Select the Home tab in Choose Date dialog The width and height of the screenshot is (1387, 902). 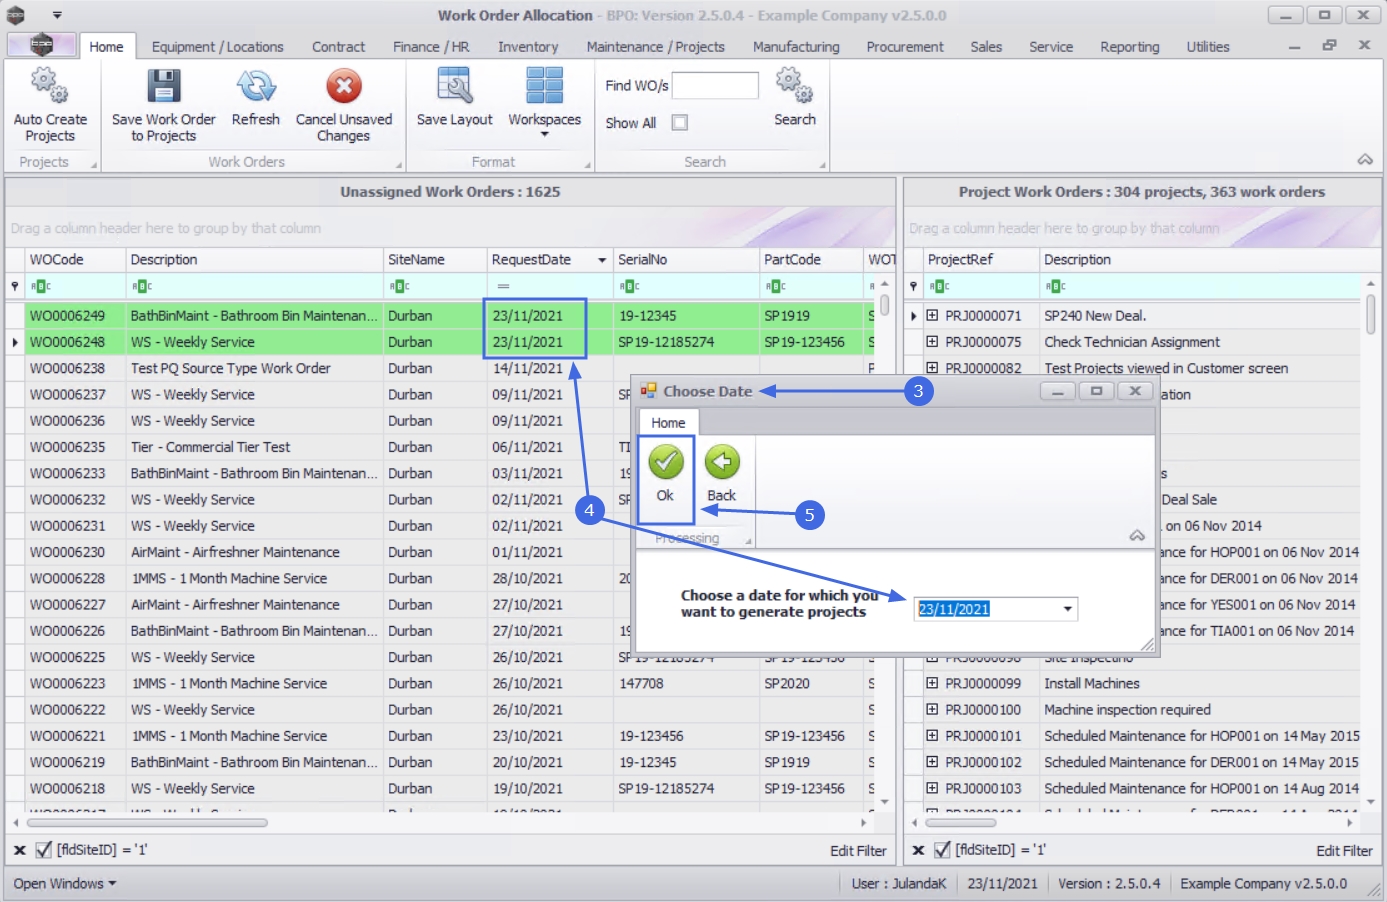[668, 423]
